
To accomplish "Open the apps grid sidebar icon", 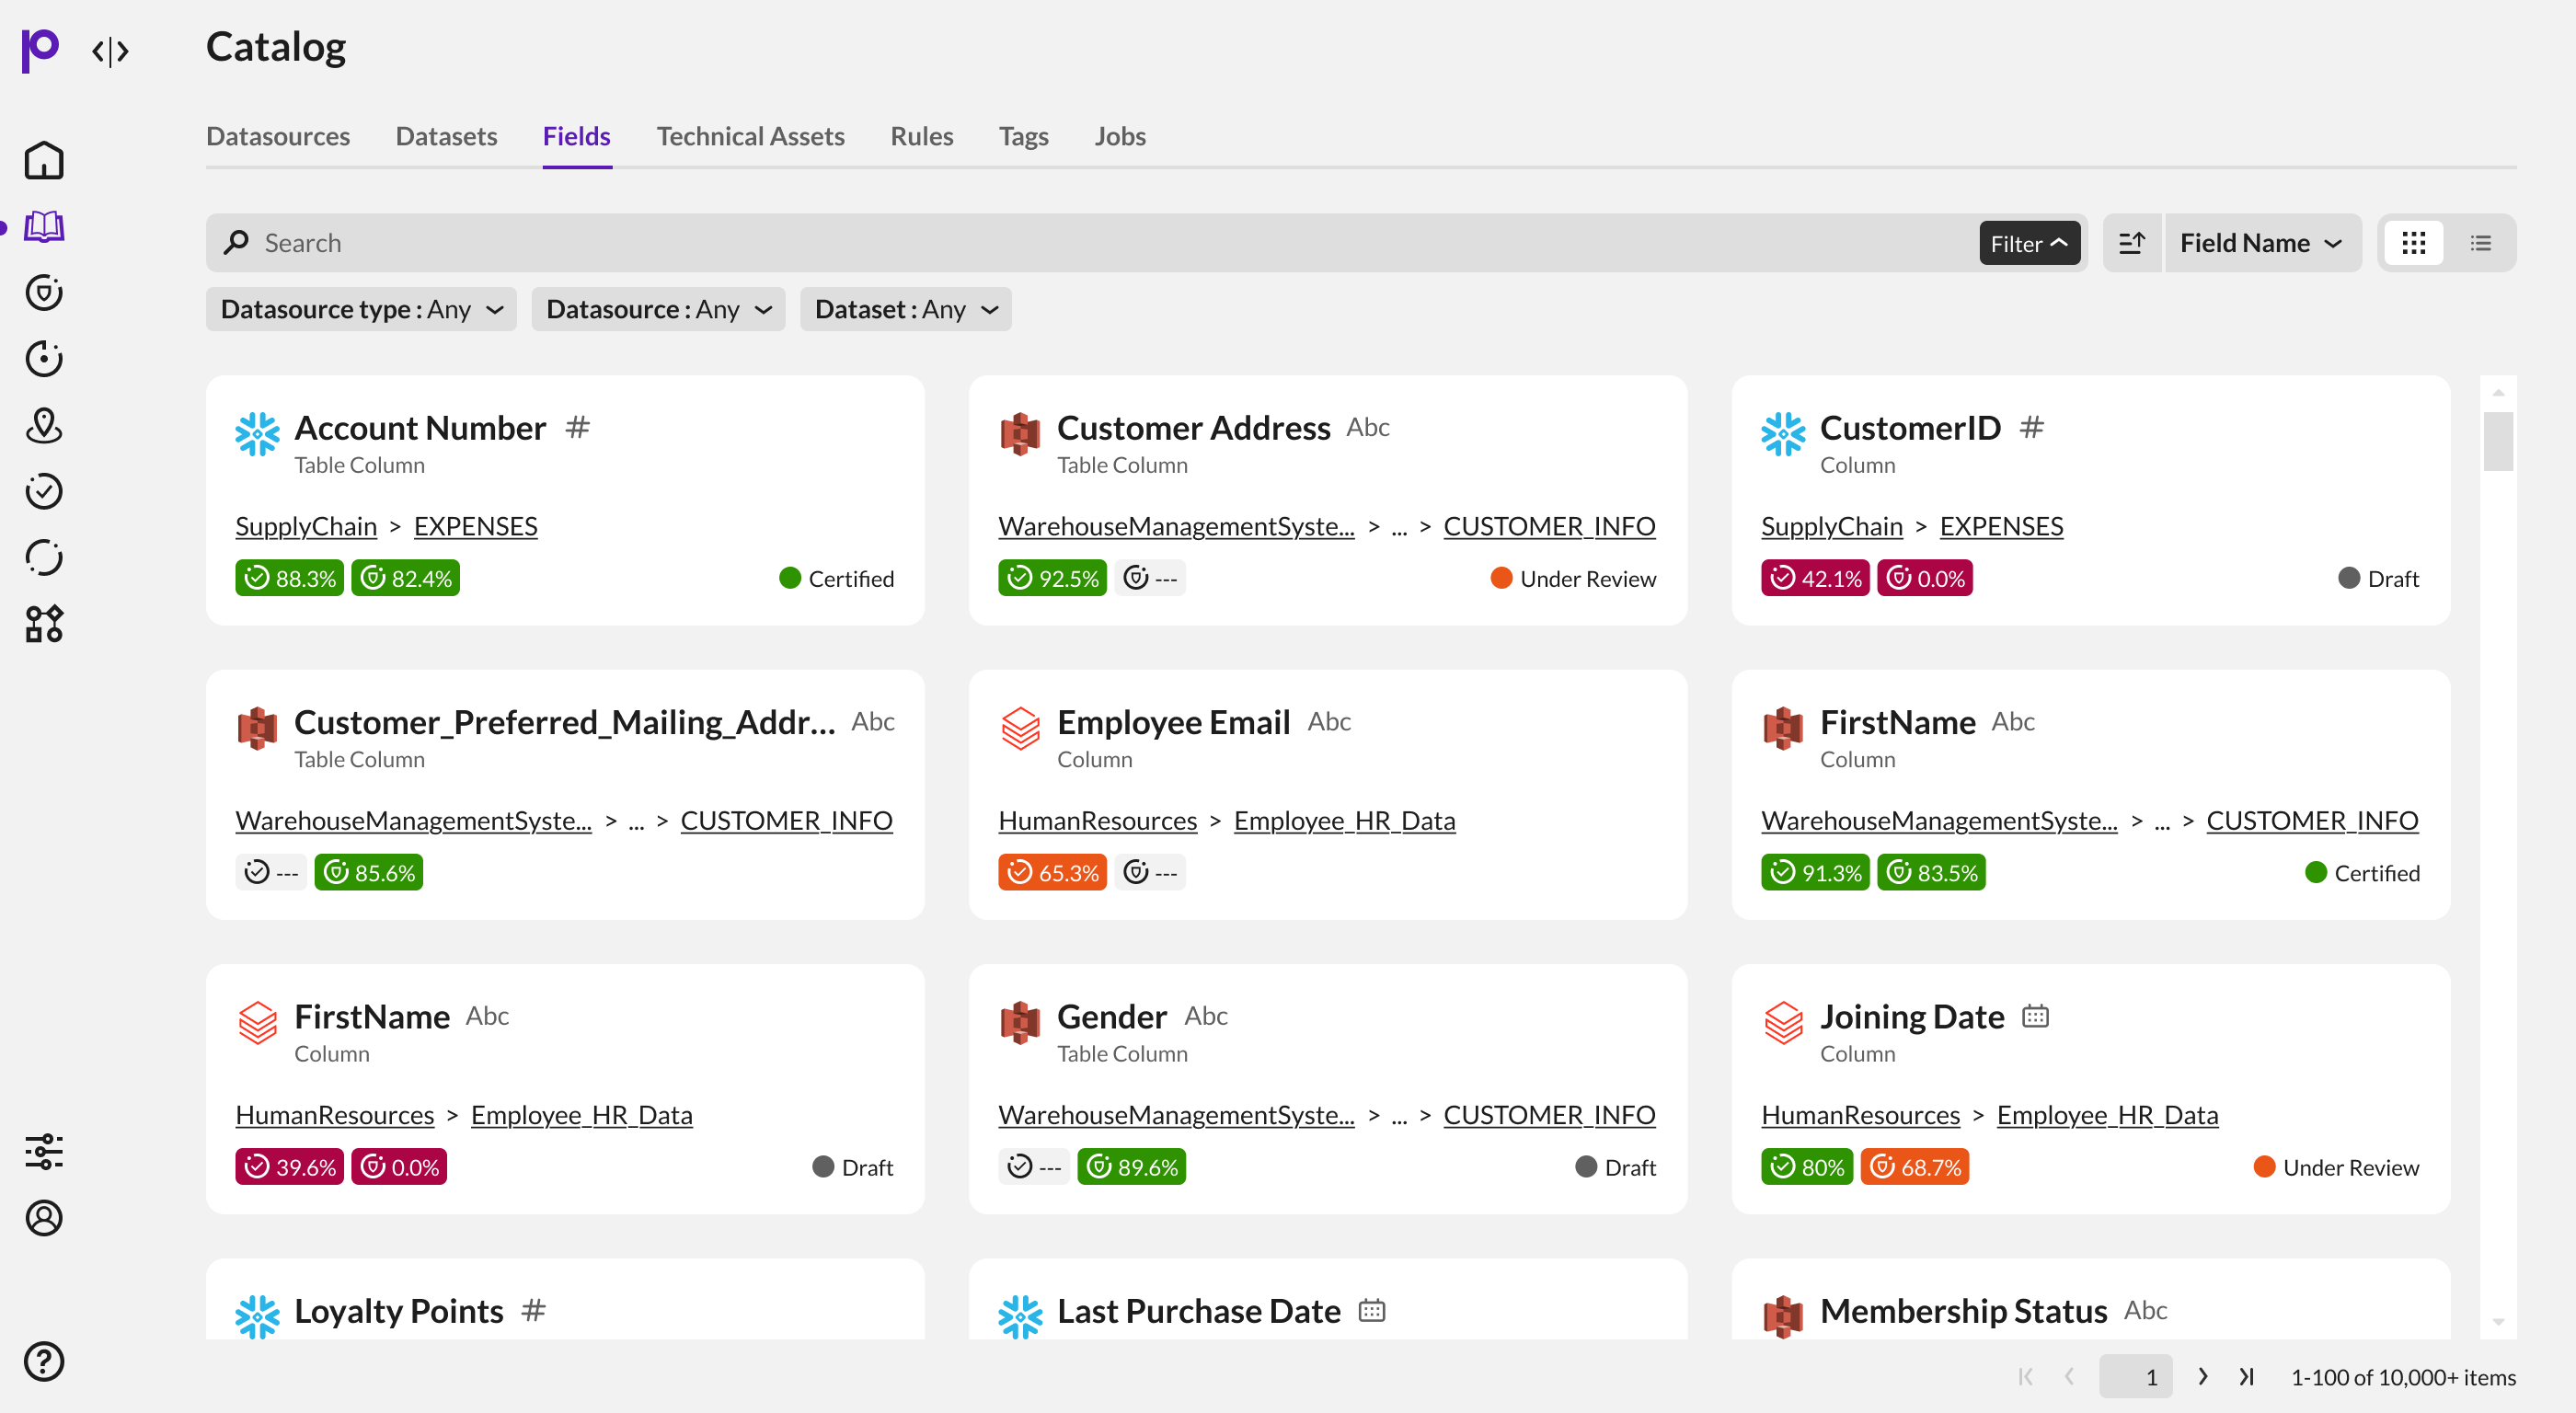I will [44, 623].
